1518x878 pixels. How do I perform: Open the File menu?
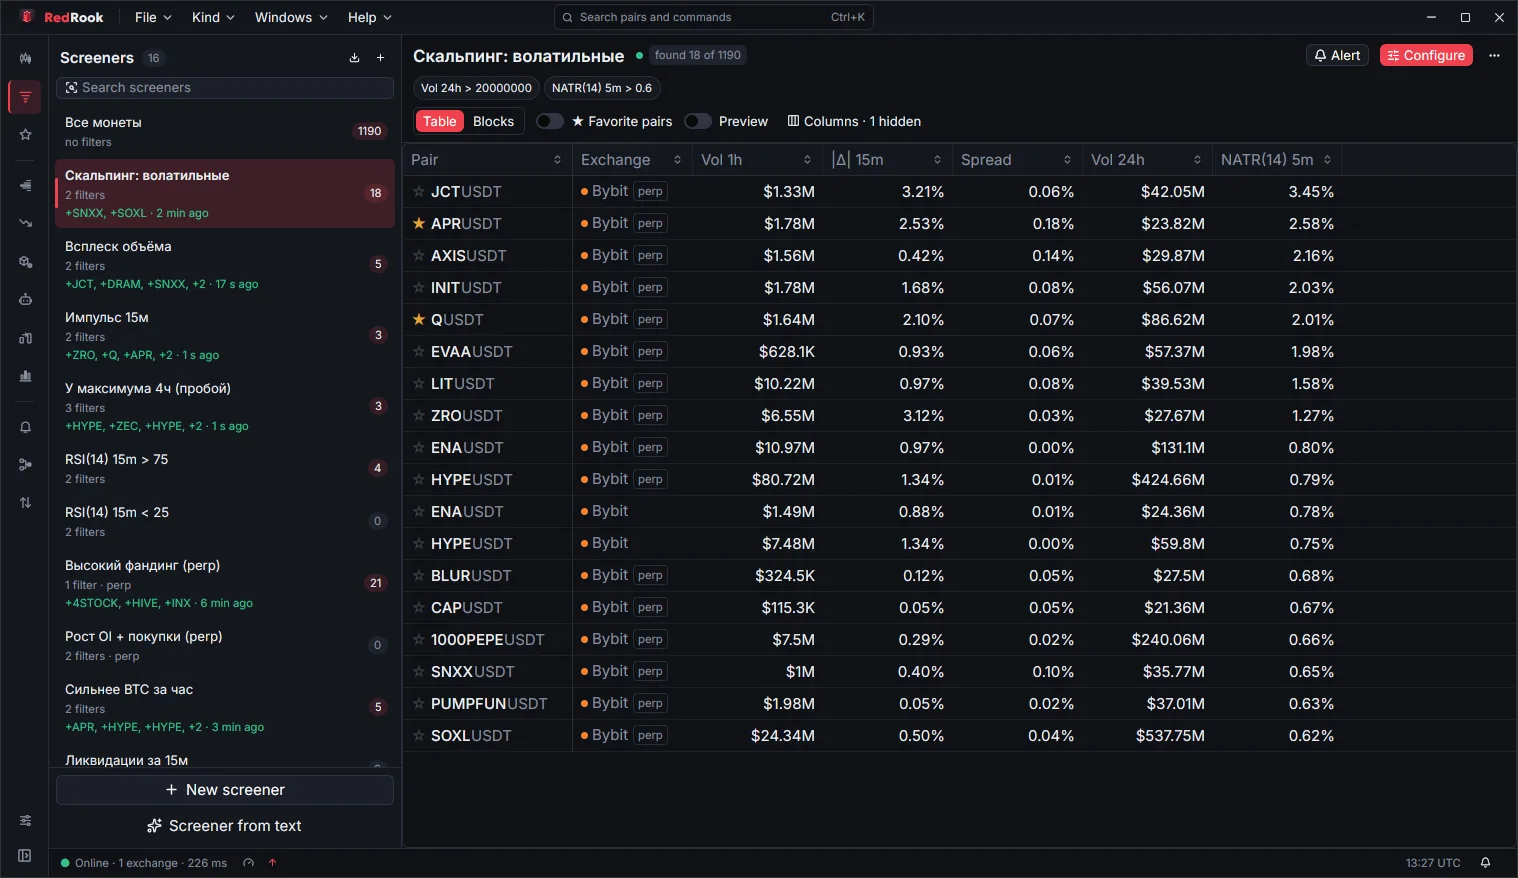click(153, 17)
